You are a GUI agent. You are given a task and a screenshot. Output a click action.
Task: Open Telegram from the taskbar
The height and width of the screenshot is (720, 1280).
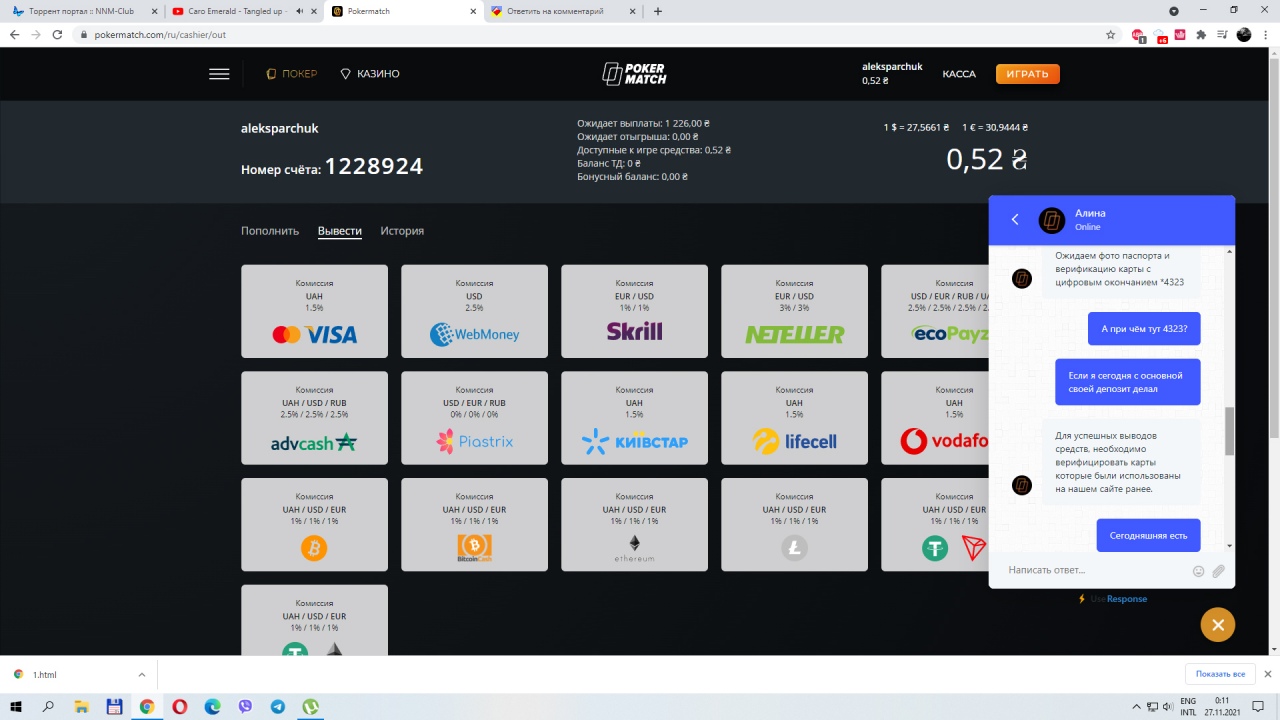click(x=278, y=706)
